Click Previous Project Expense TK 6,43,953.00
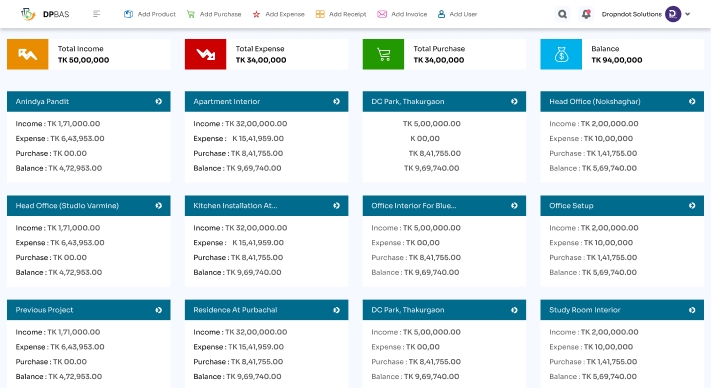The width and height of the screenshot is (711, 388). point(60,347)
